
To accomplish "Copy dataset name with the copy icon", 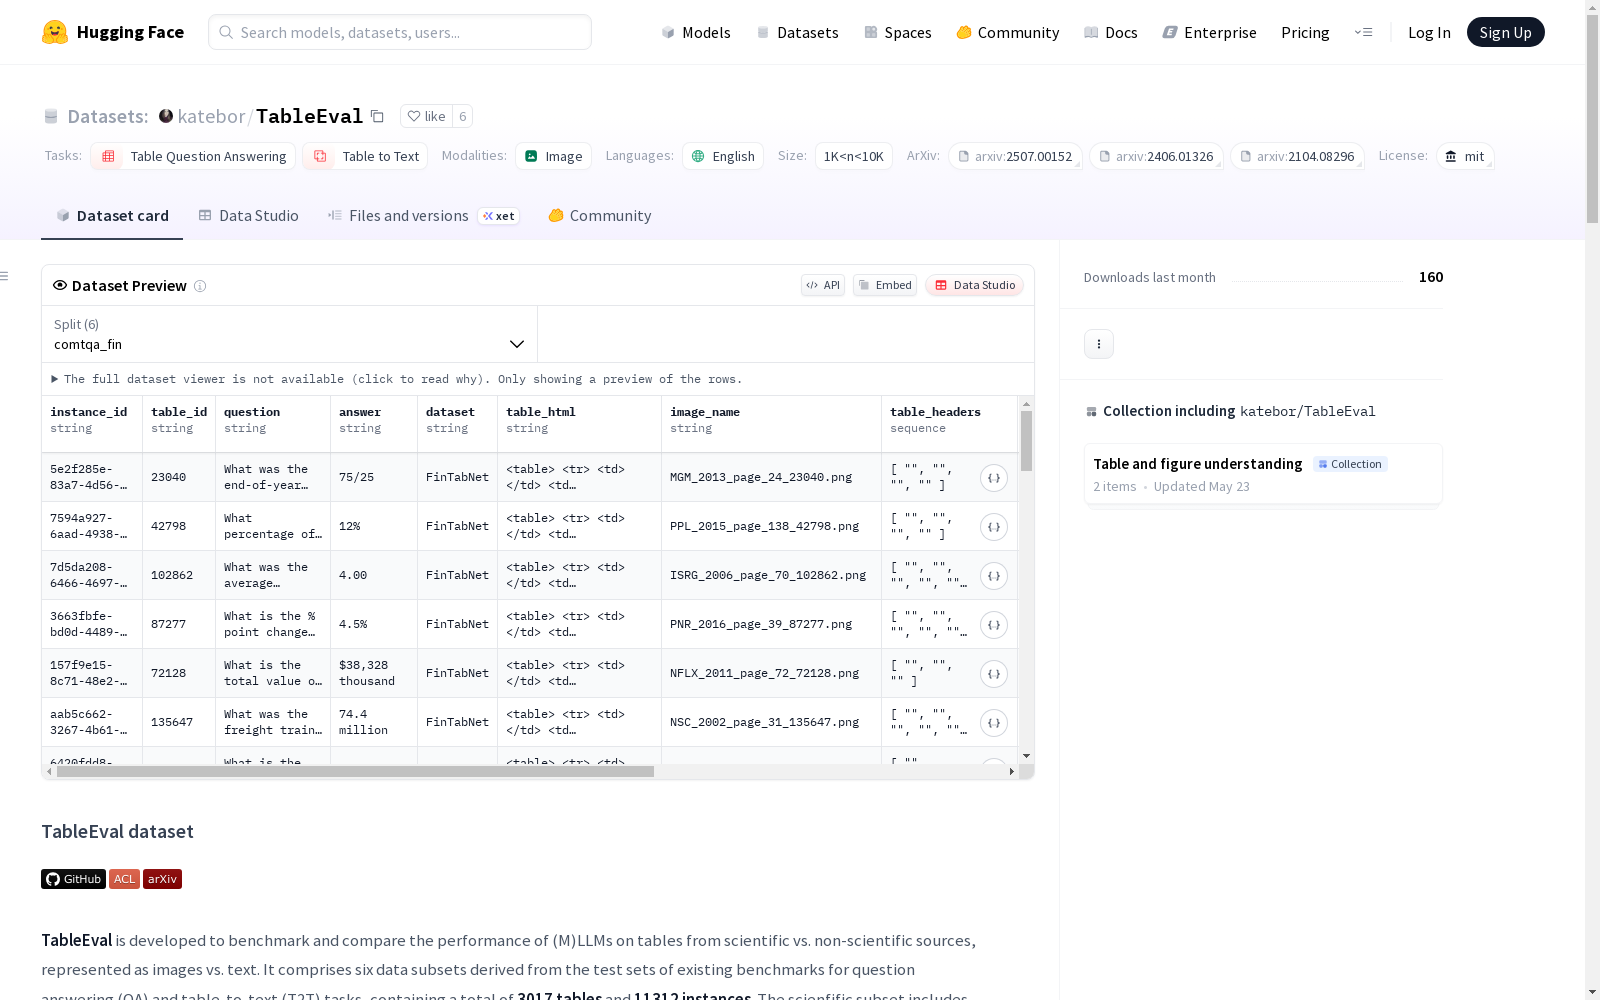I will (x=377, y=116).
